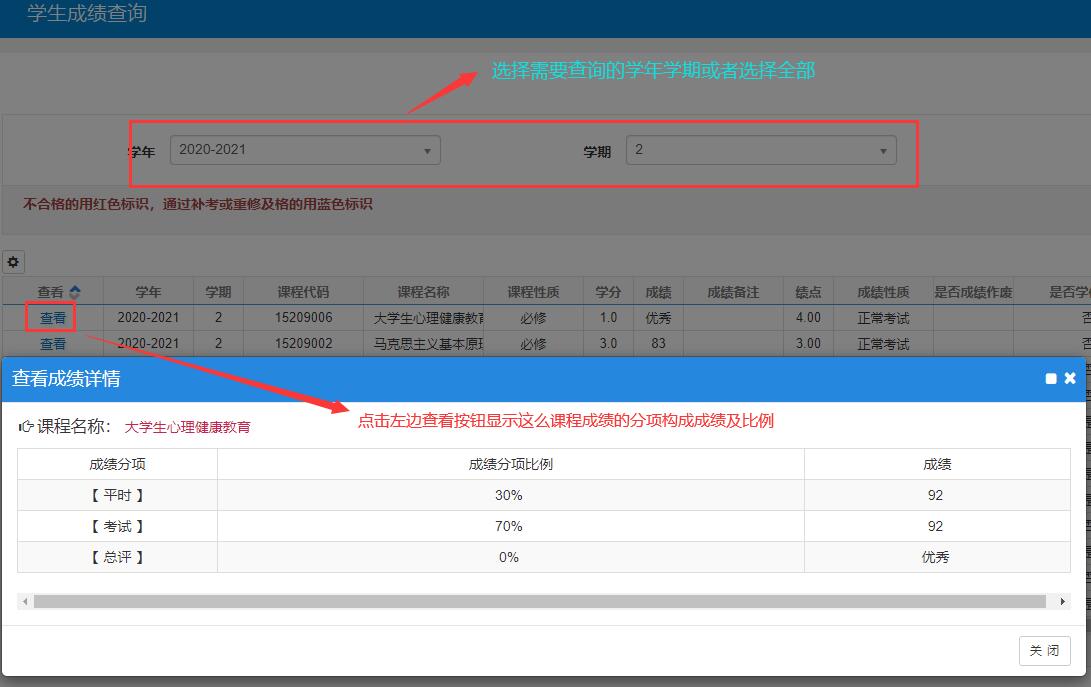Click the 课程性质 column header
The height and width of the screenshot is (687, 1091).
point(533,292)
